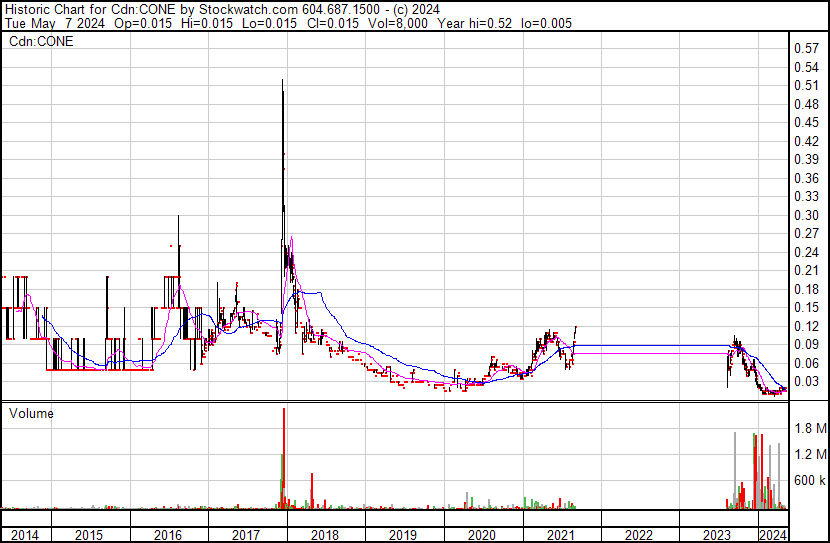
Task: Select the 2017 year marker
Action: pos(246,535)
